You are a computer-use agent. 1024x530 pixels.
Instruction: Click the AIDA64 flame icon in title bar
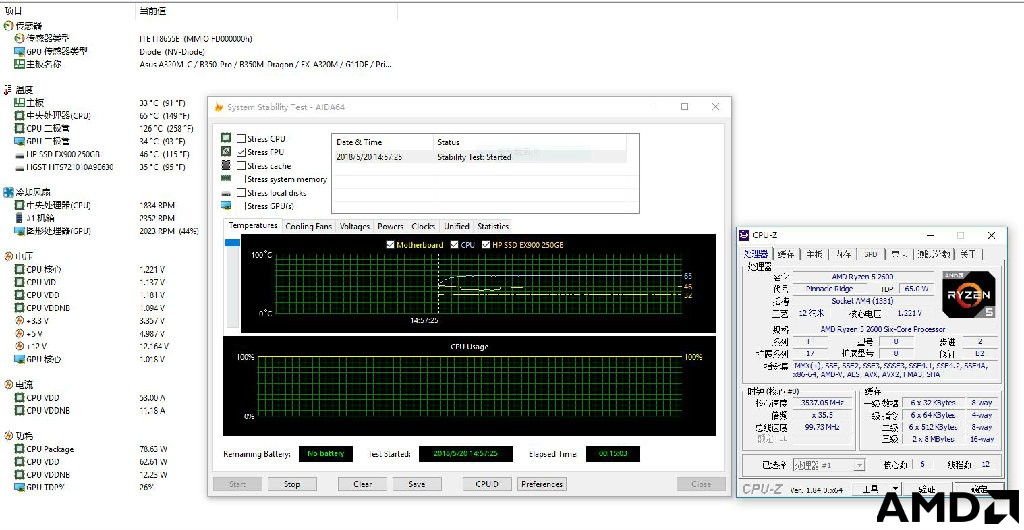218,107
